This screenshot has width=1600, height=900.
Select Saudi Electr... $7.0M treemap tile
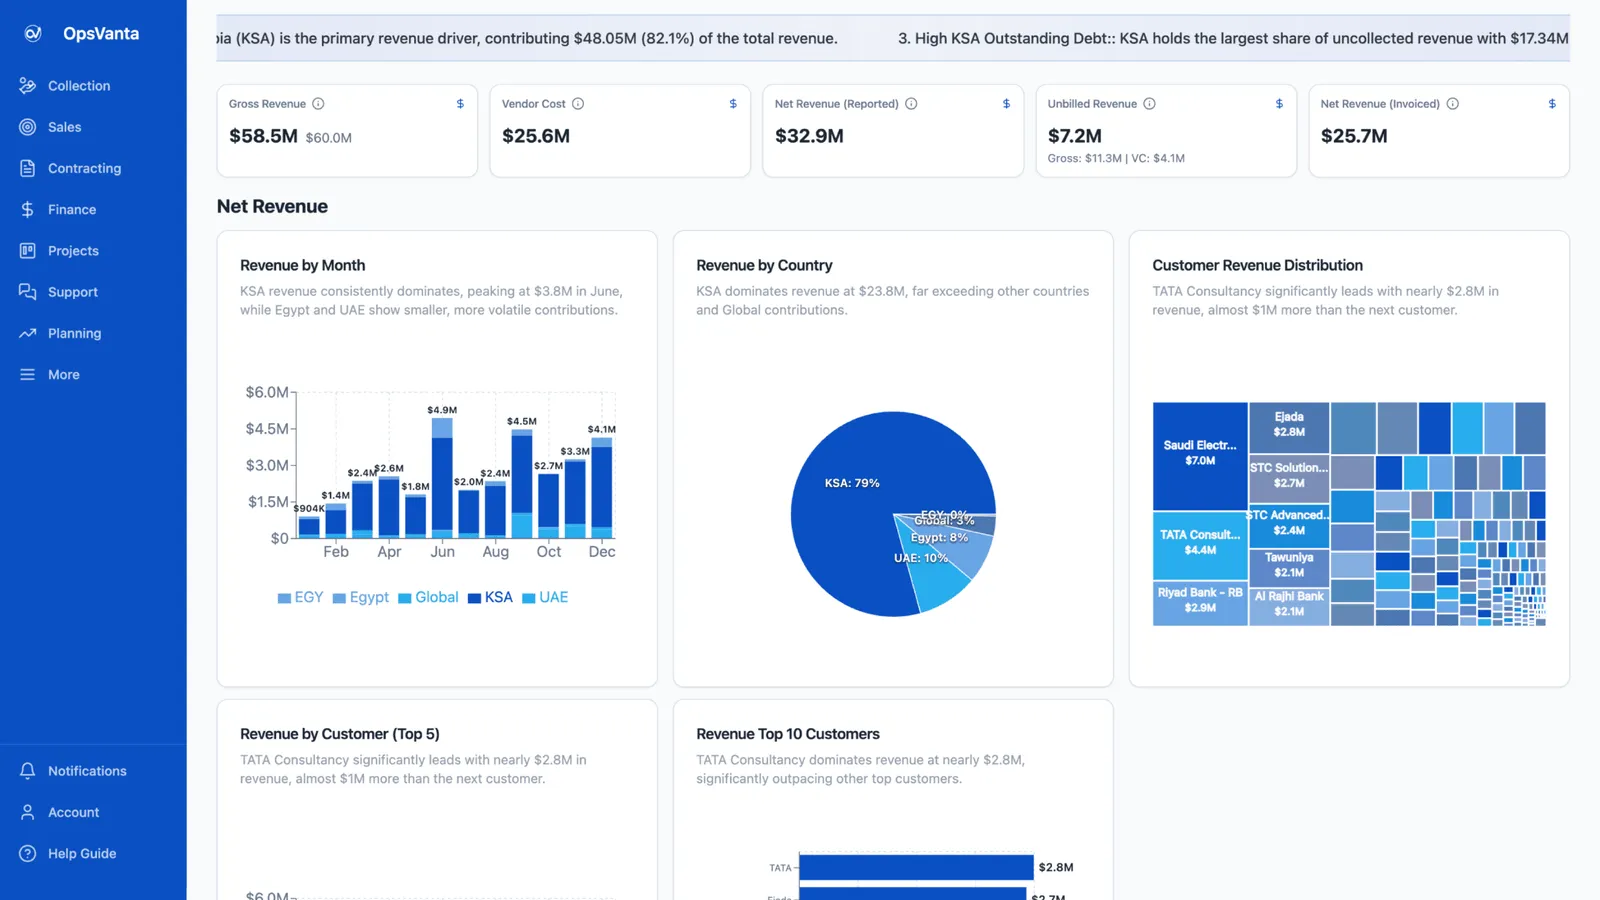(1200, 456)
